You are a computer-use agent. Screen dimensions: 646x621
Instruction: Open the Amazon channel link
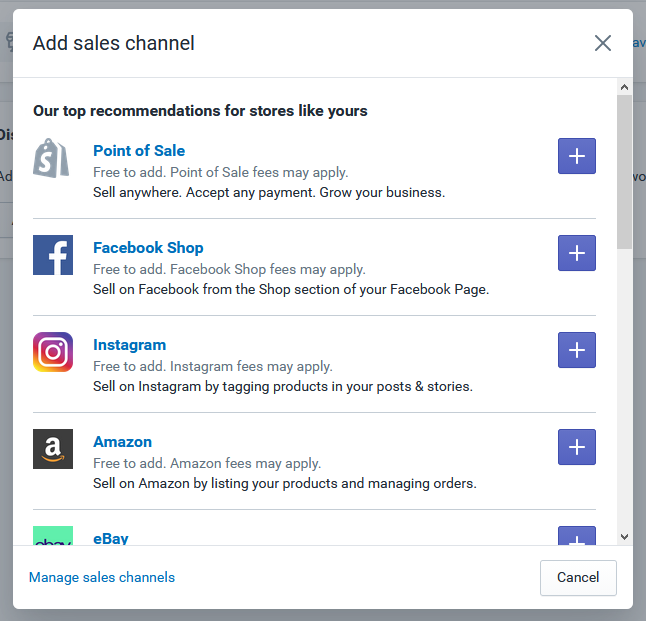click(x=123, y=442)
